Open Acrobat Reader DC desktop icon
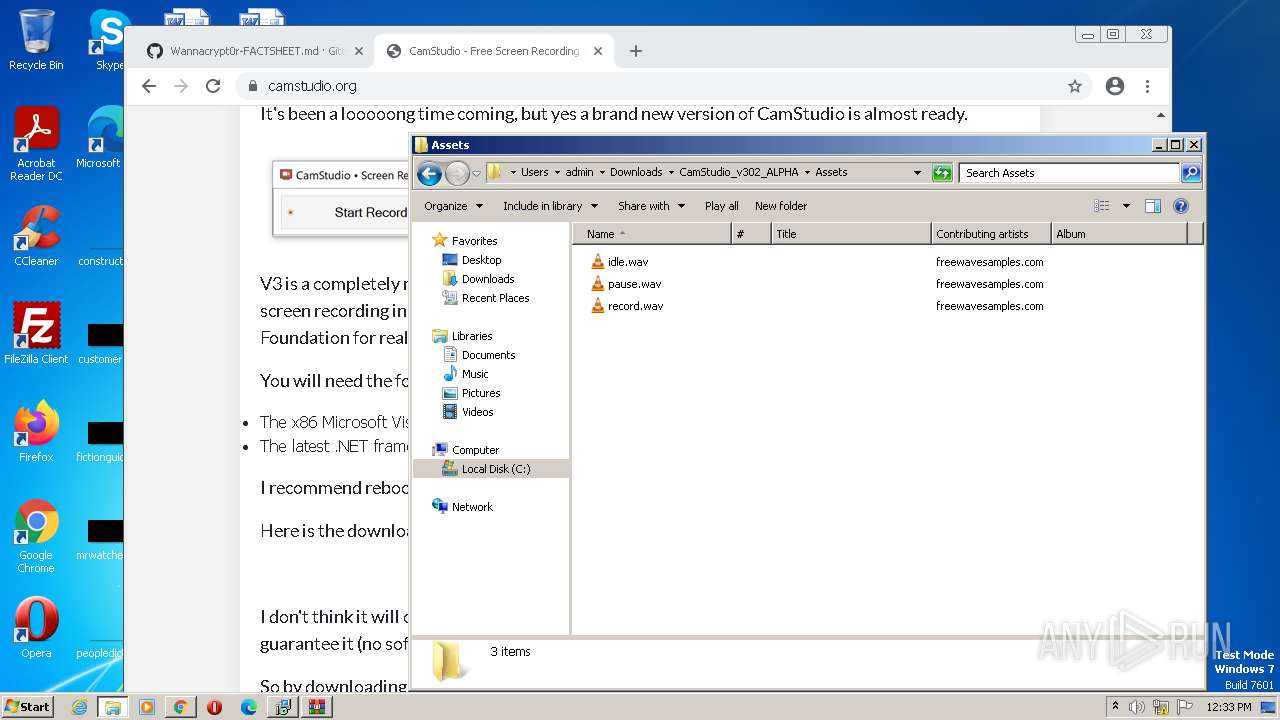The image size is (1280, 720). [36, 144]
